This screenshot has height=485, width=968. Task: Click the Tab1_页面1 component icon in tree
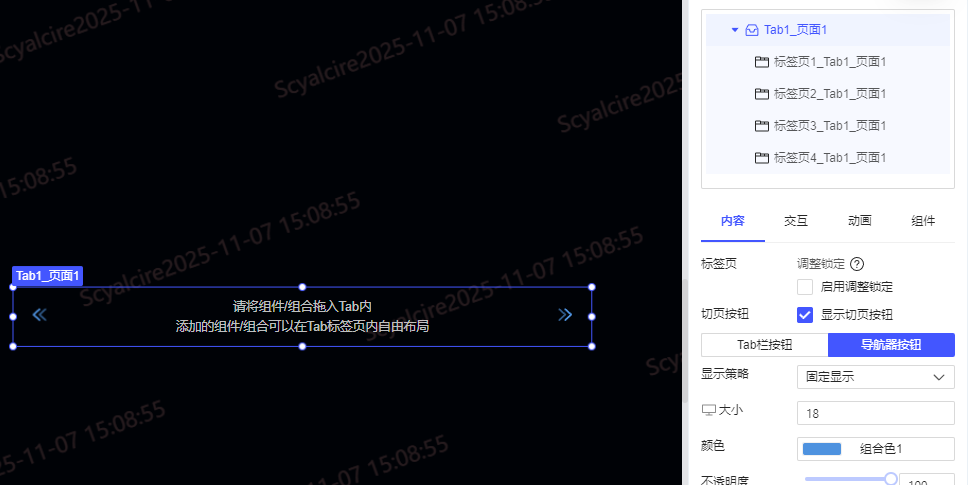[752, 30]
